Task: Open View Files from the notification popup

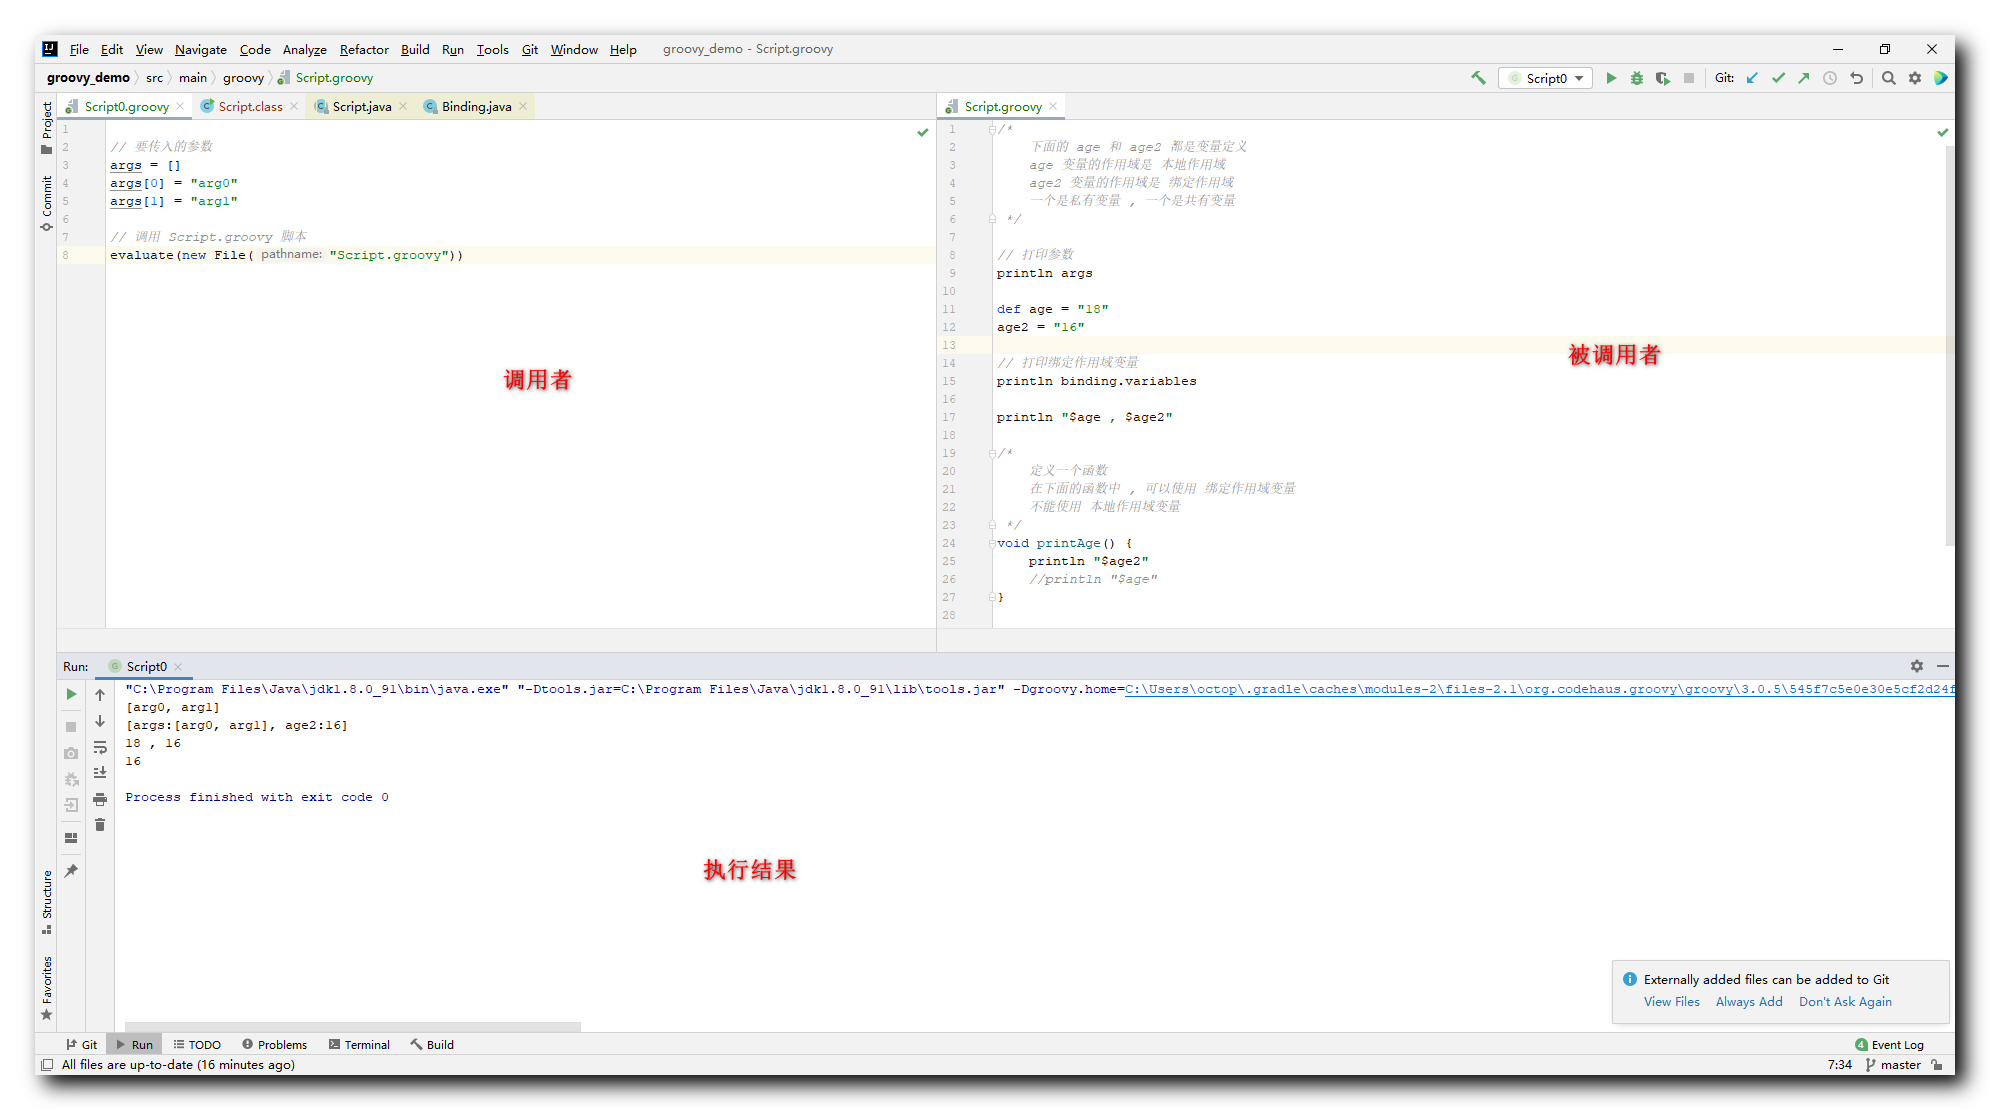Action: [1671, 1001]
